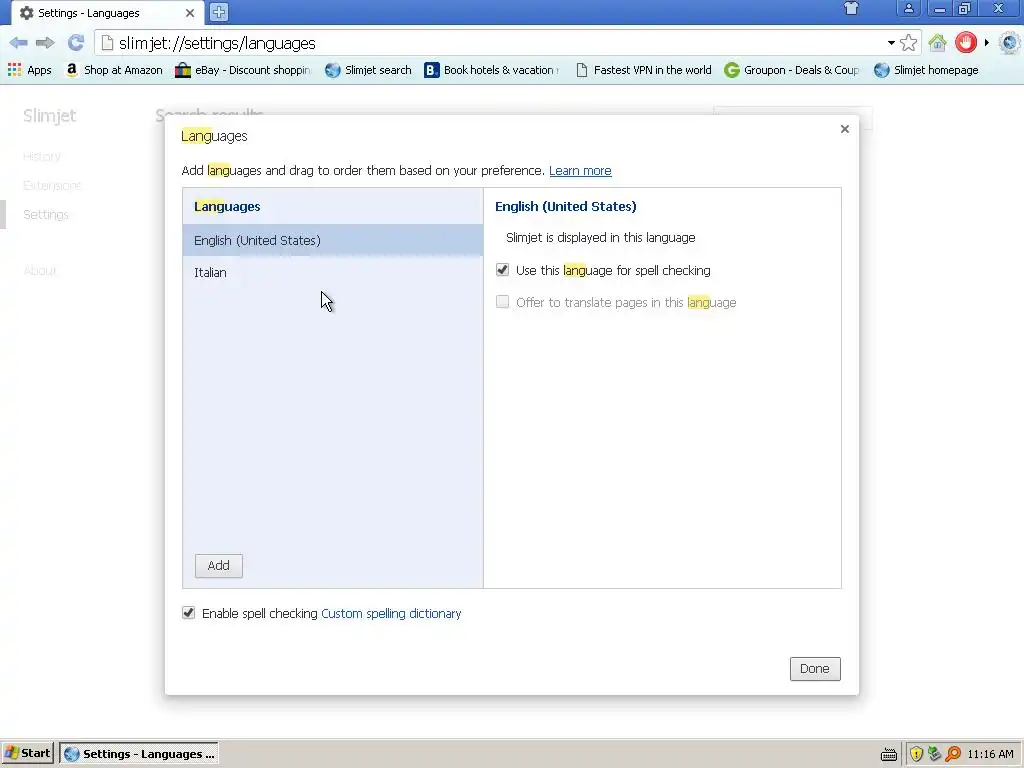Open Book hotels & vacation bookmark
The image size is (1024, 768).
[492, 70]
